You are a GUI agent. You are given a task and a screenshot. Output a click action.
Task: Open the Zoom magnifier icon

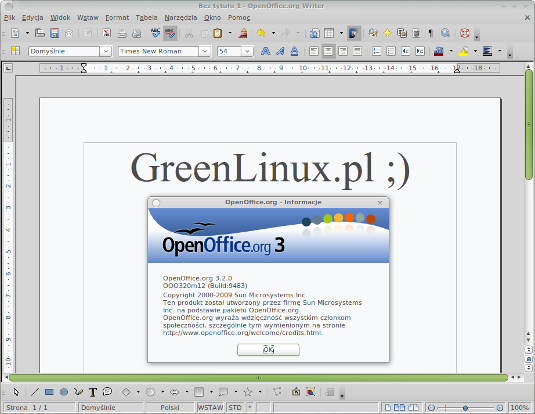point(445,33)
